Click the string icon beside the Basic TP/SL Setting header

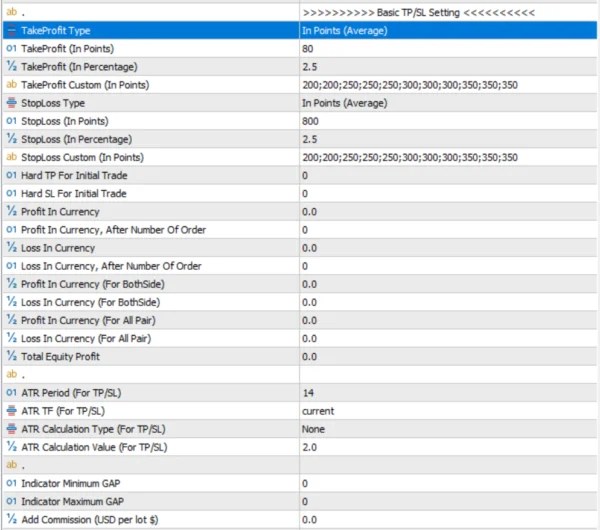[x=12, y=12]
